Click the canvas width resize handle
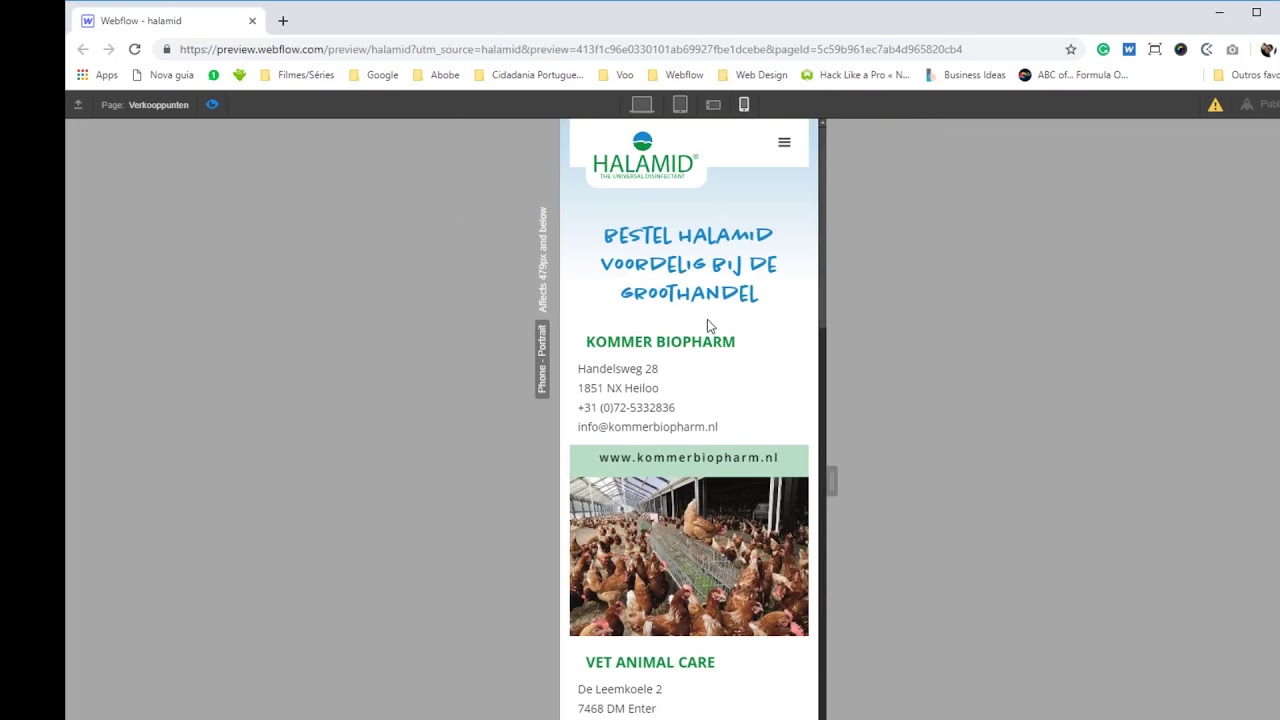Viewport: 1280px width, 720px height. (x=832, y=481)
